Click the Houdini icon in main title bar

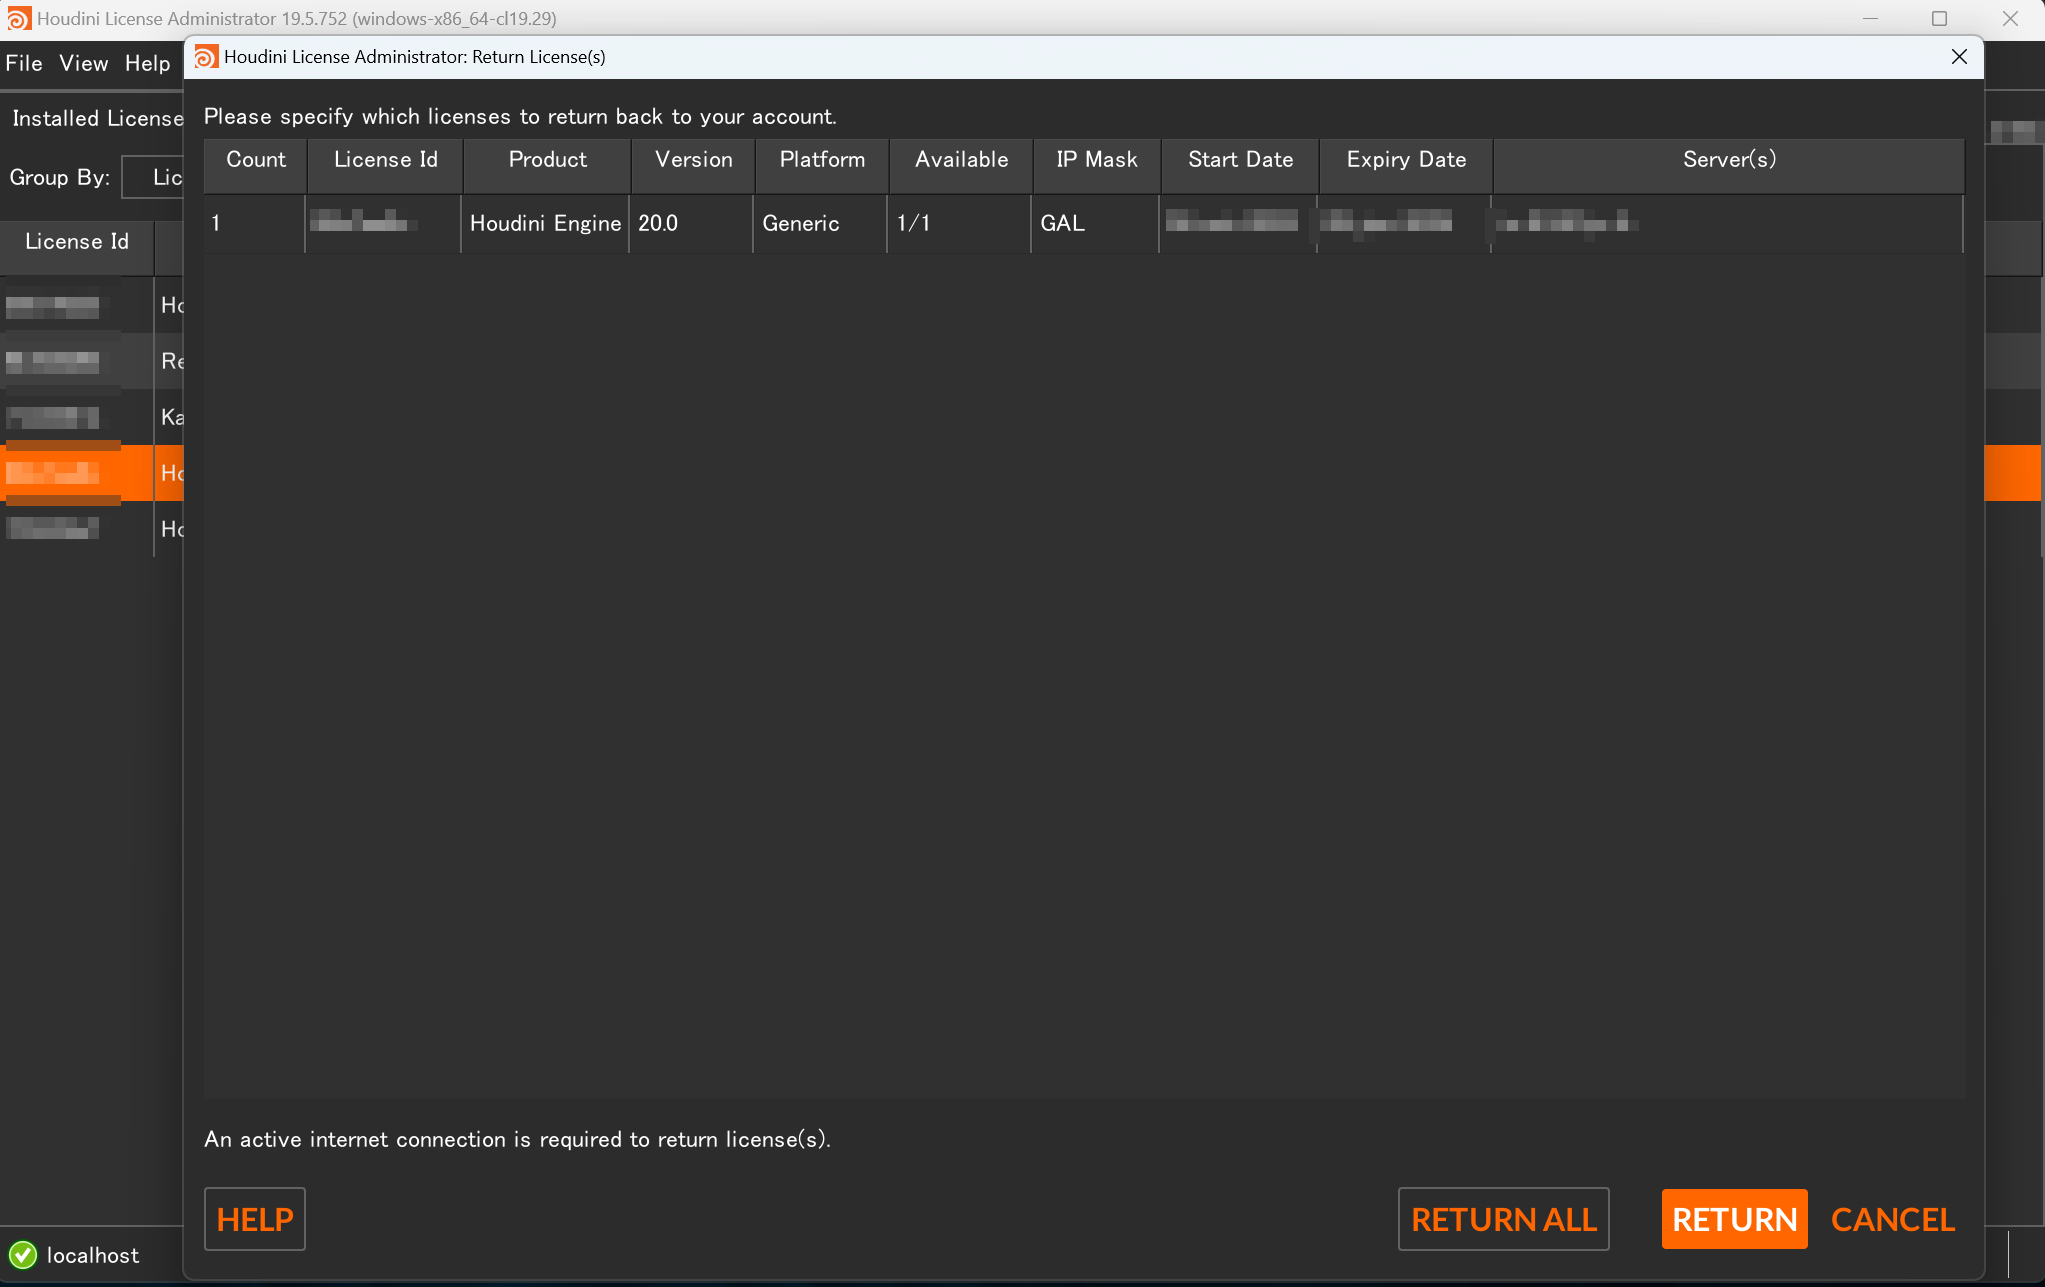tap(18, 18)
